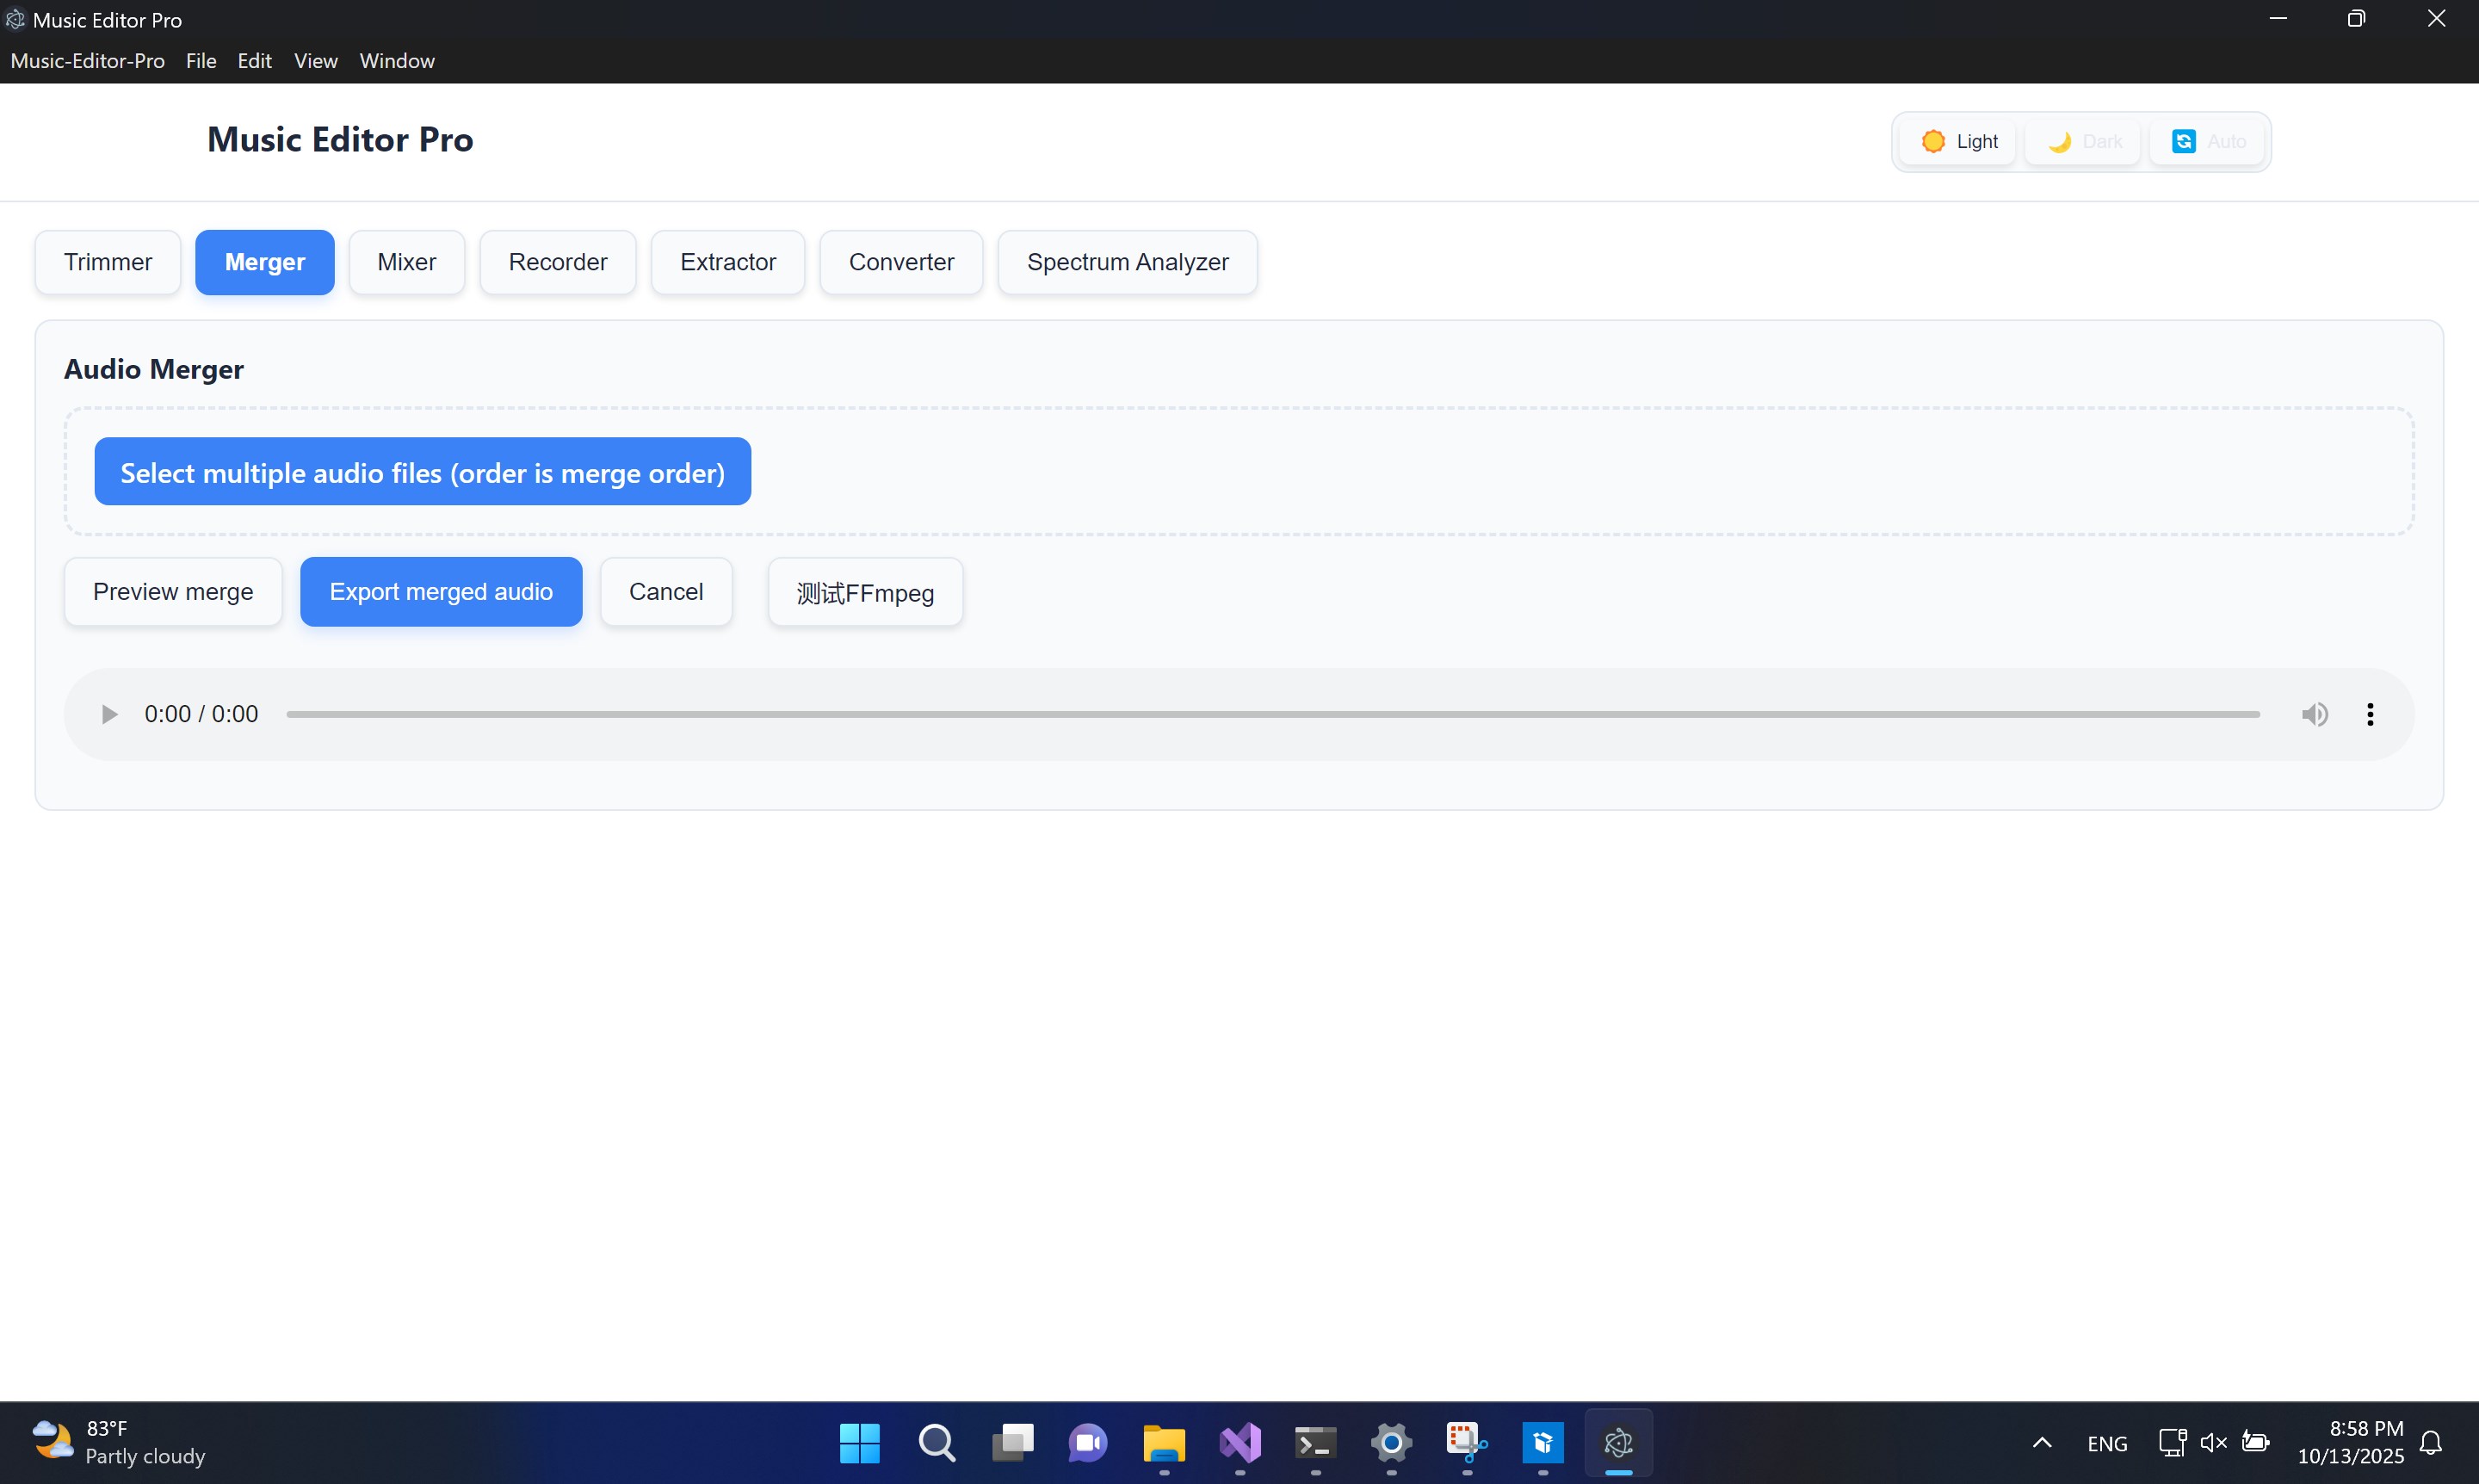Minimize the Music Editor Pro window
2479x1484 pixels.
[x=2278, y=19]
